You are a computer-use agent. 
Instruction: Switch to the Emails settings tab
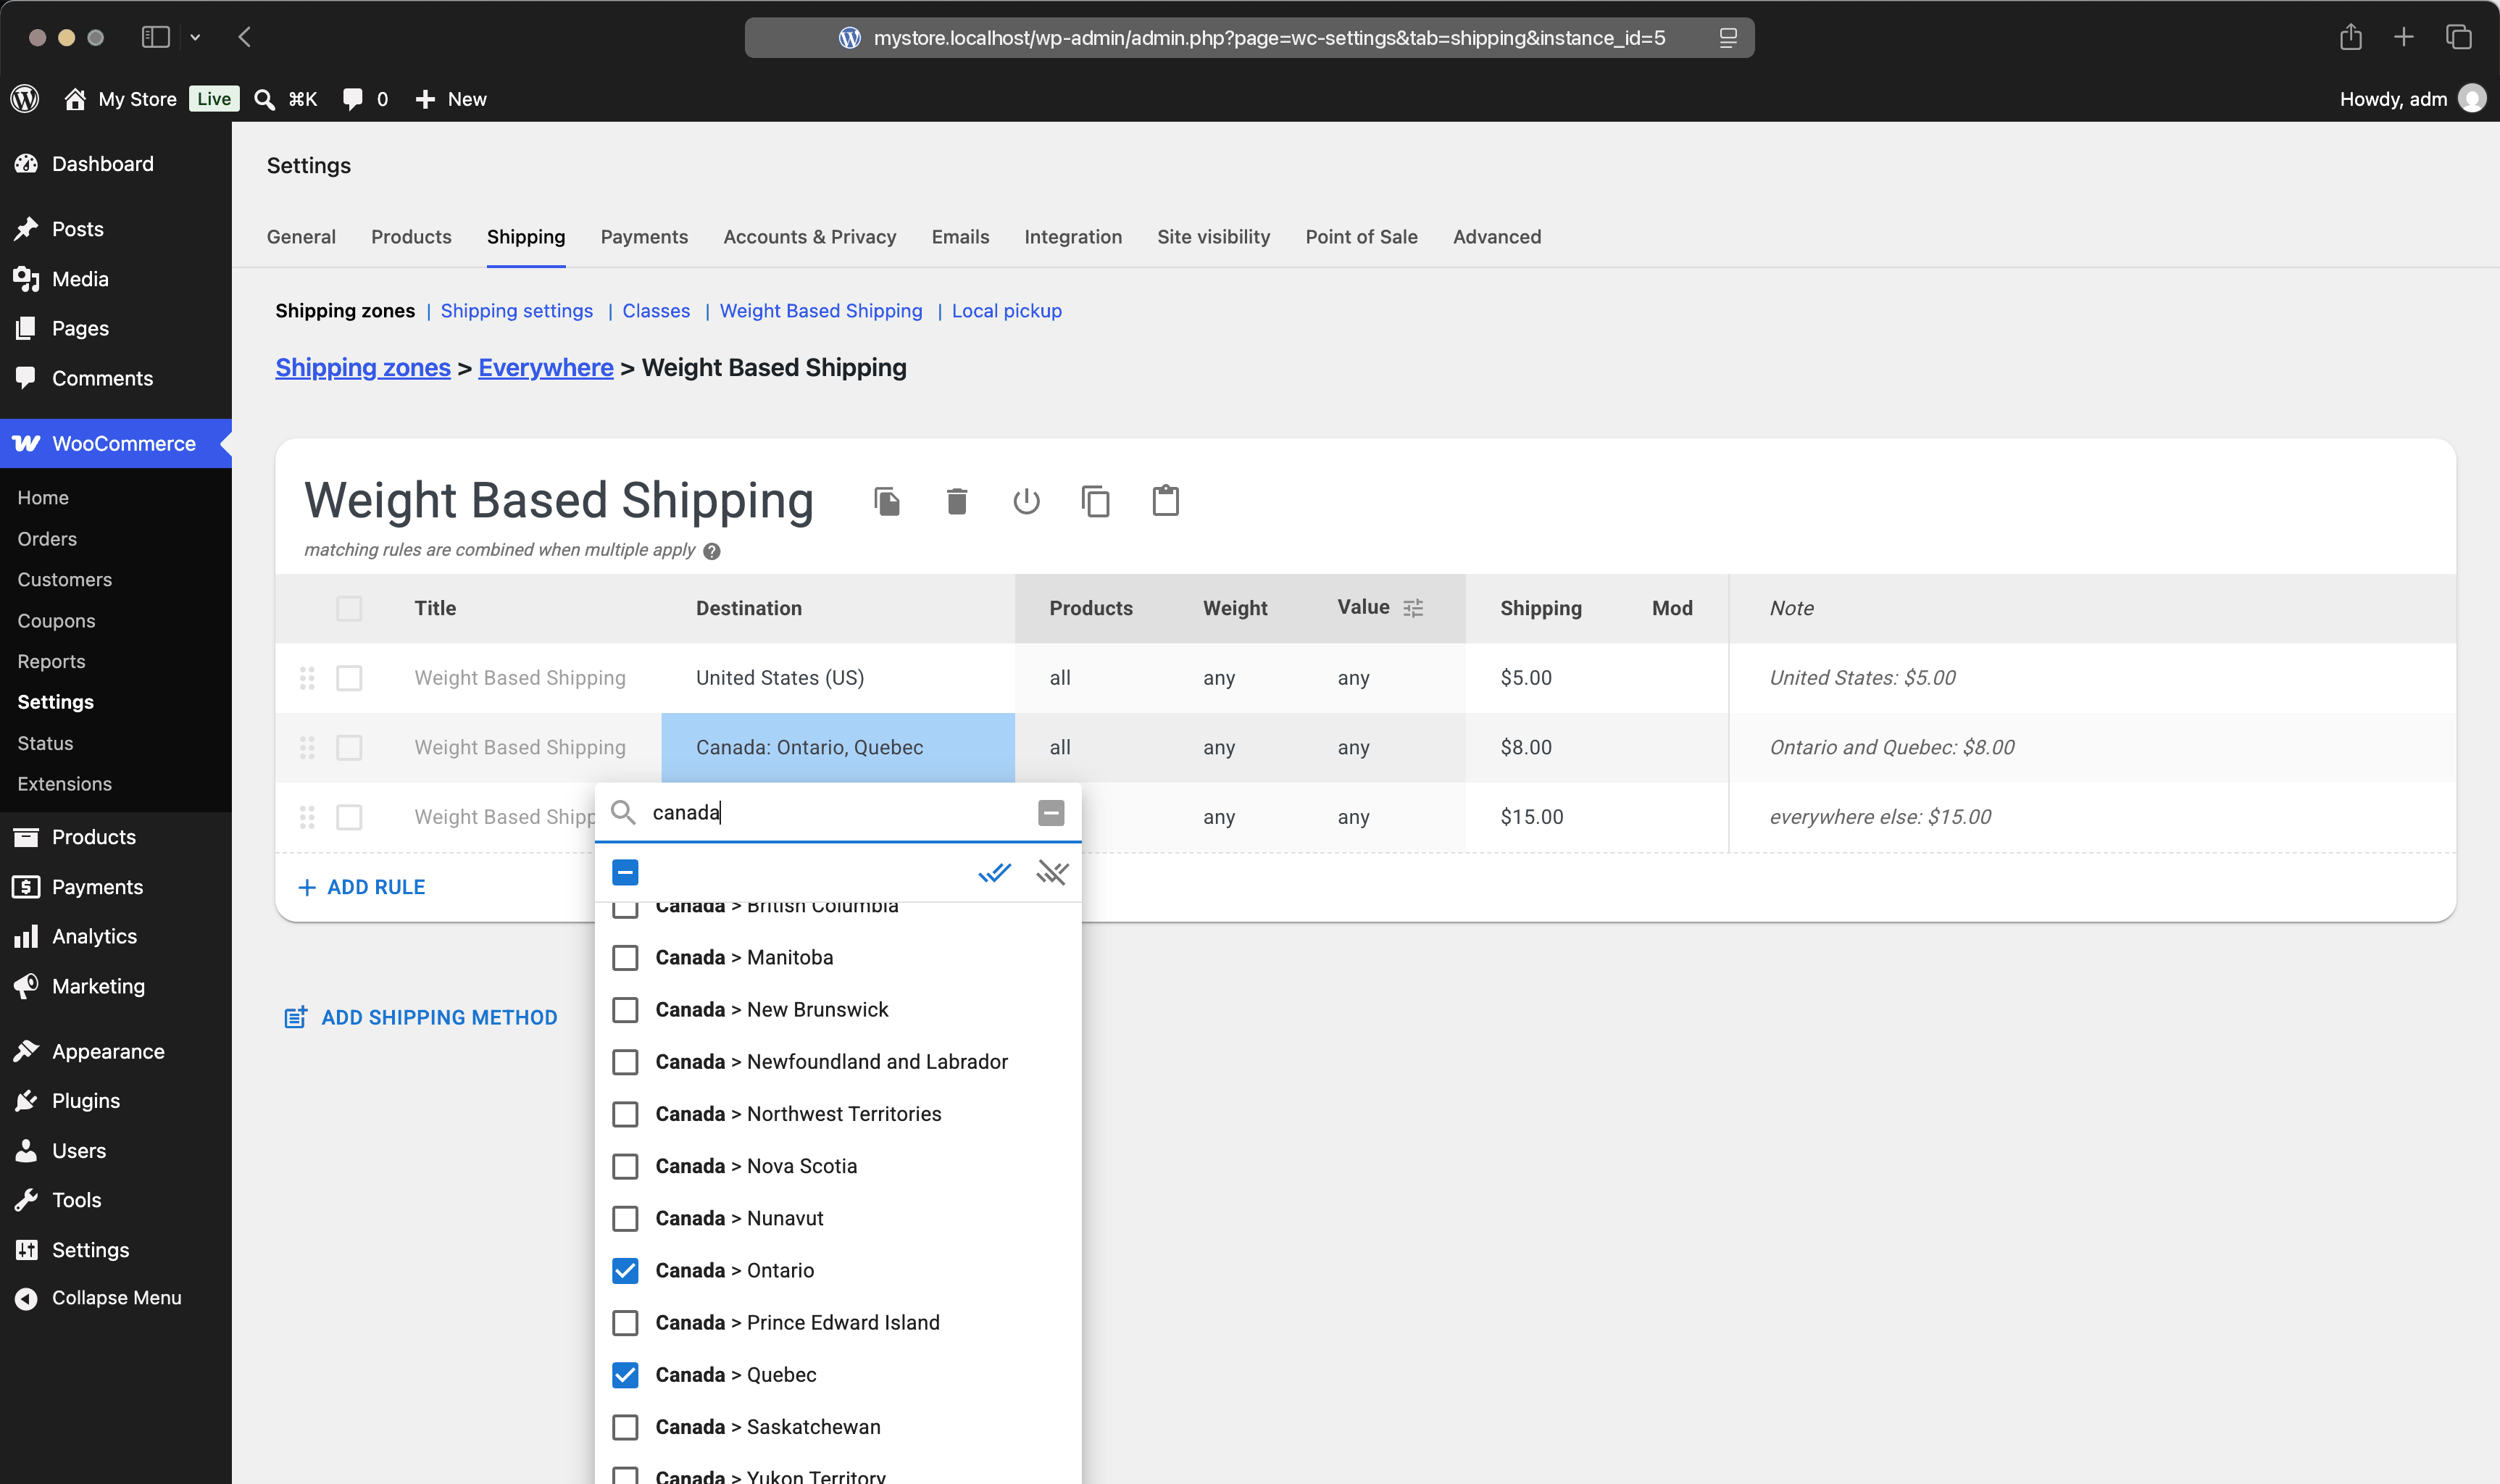(960, 237)
